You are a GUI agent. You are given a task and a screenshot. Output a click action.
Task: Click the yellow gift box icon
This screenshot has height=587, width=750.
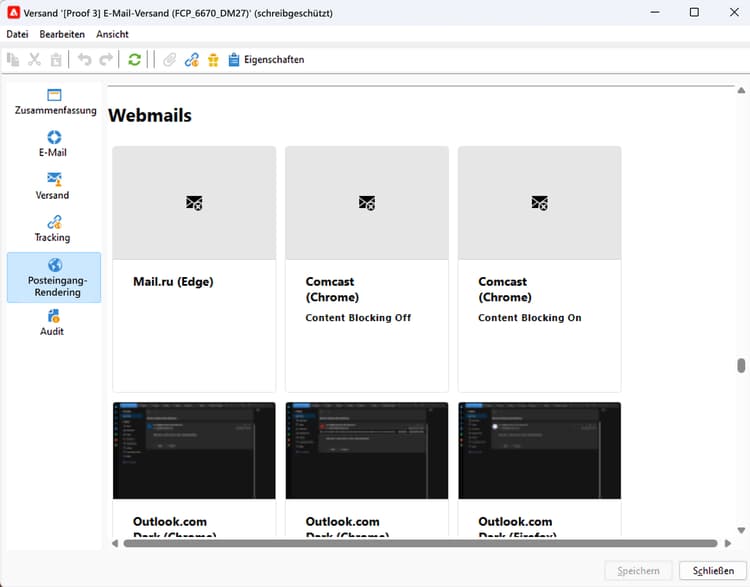213,60
